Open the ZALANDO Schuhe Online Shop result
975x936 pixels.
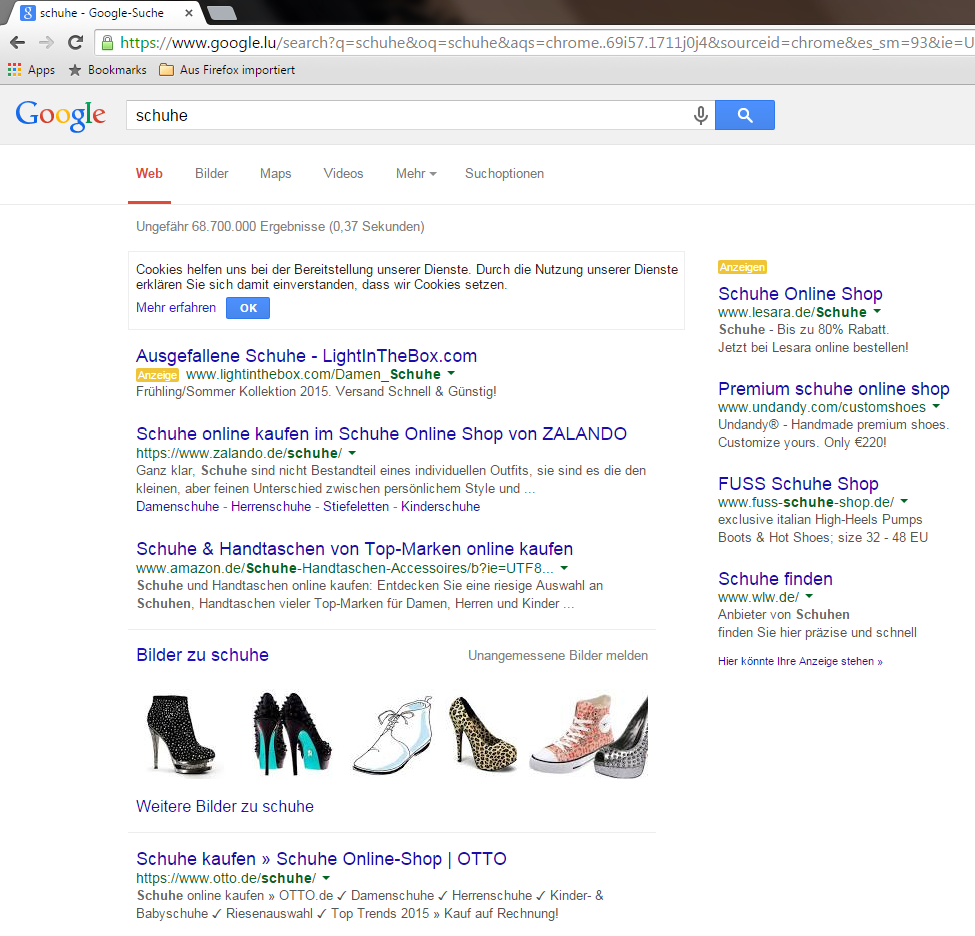(x=381, y=433)
